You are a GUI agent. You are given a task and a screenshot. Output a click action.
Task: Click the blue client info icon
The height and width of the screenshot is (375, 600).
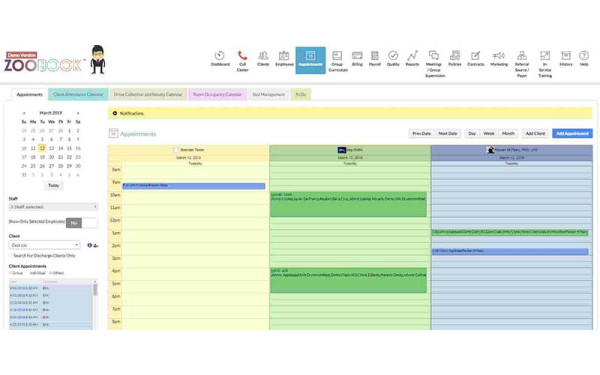click(90, 245)
